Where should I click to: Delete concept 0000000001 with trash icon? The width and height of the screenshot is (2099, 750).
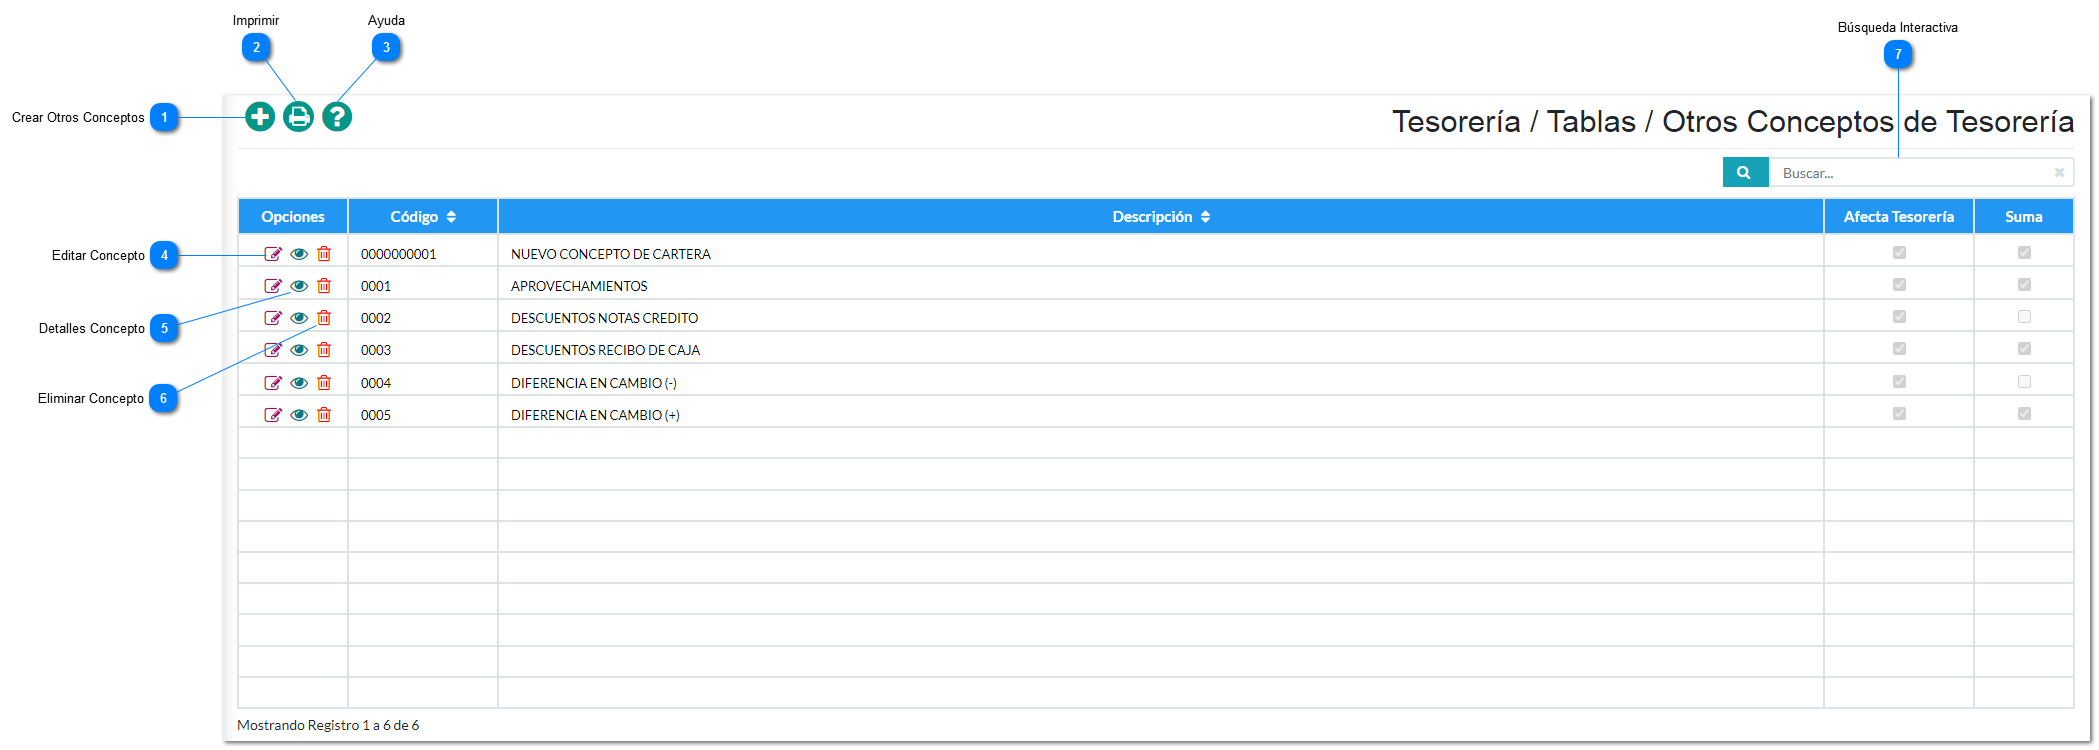click(x=324, y=254)
